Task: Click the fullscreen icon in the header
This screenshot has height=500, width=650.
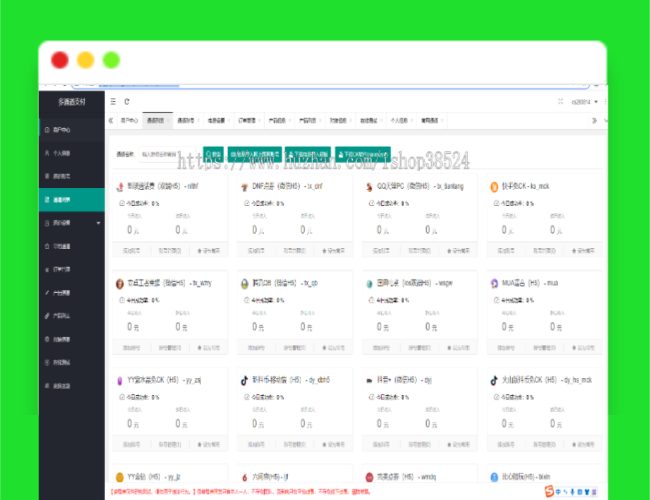Action: (560, 101)
